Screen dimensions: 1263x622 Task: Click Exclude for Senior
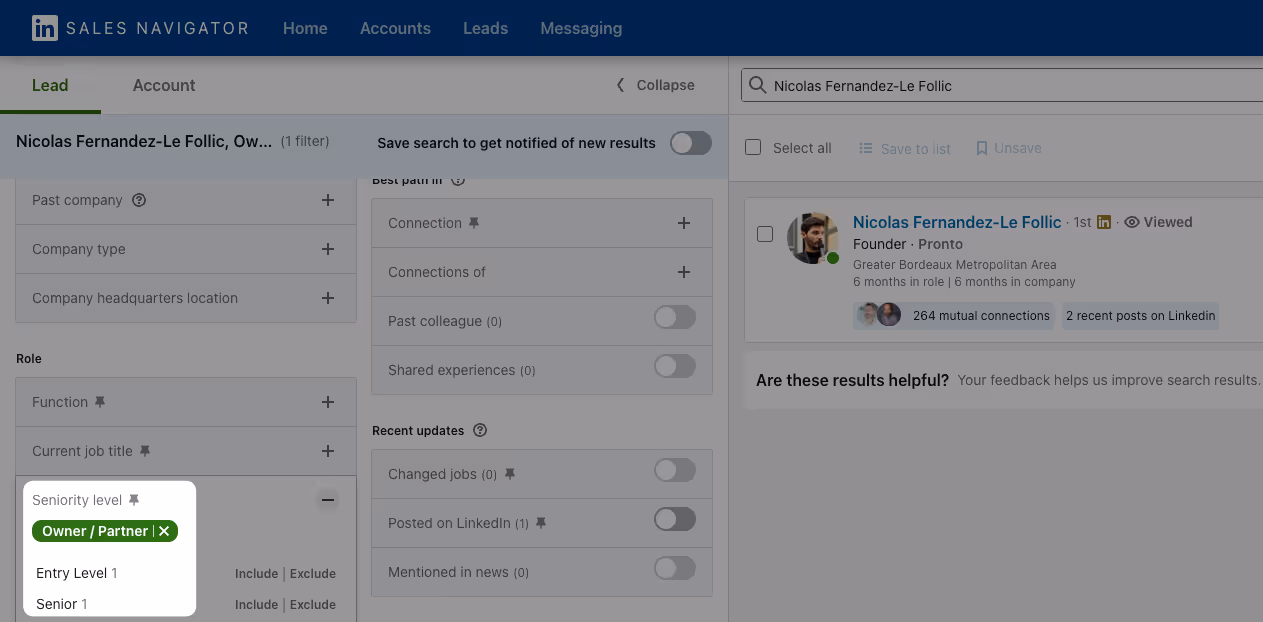[313, 605]
